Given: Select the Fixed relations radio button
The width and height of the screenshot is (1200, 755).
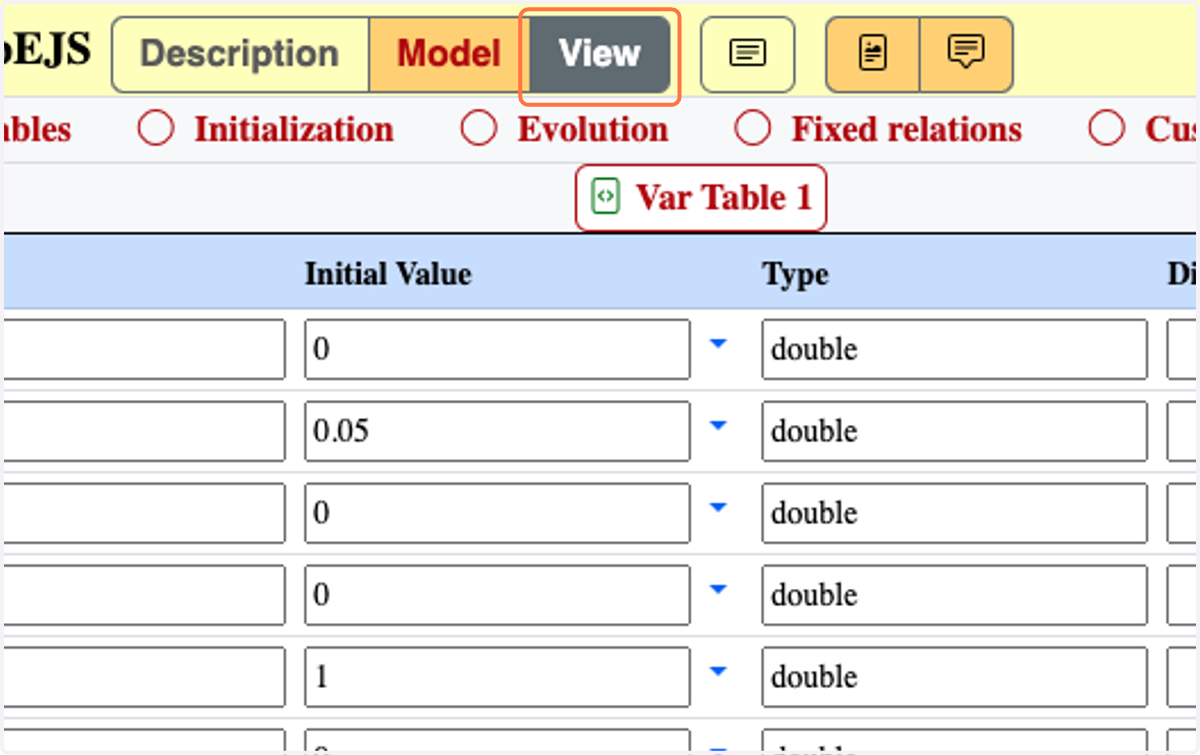Looking at the screenshot, I should [753, 129].
